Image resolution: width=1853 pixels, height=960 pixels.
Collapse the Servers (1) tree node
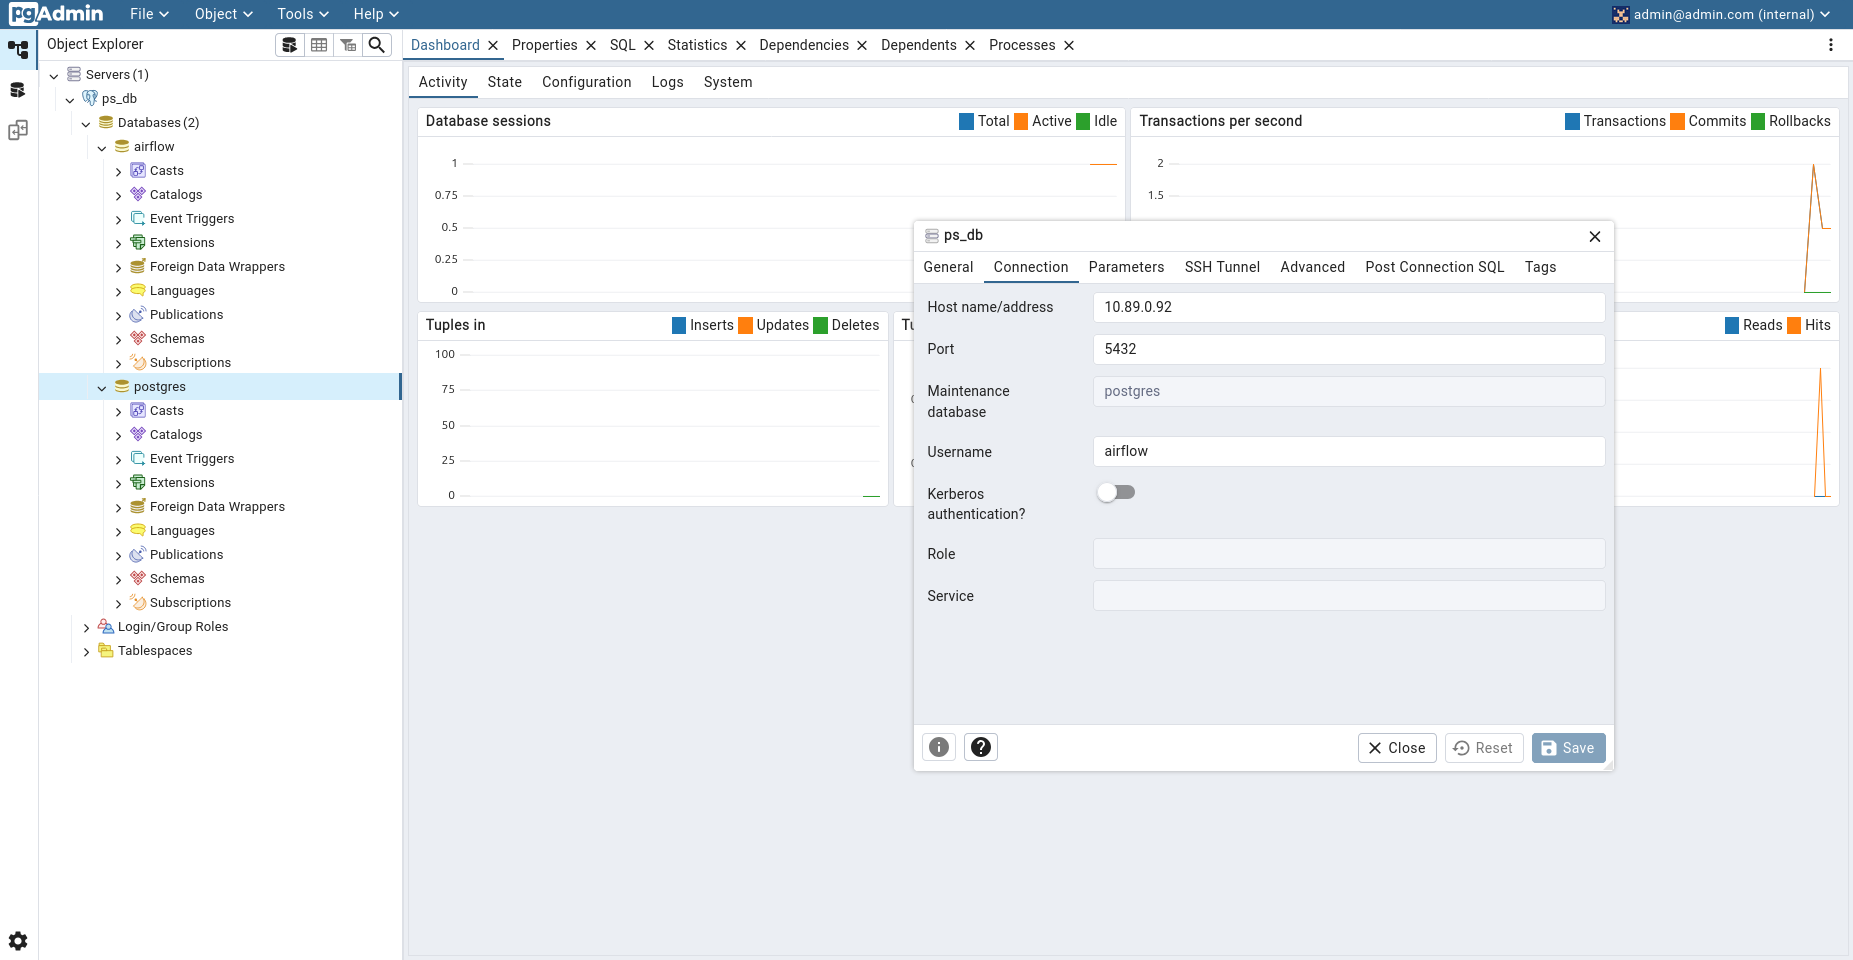pyautogui.click(x=54, y=75)
